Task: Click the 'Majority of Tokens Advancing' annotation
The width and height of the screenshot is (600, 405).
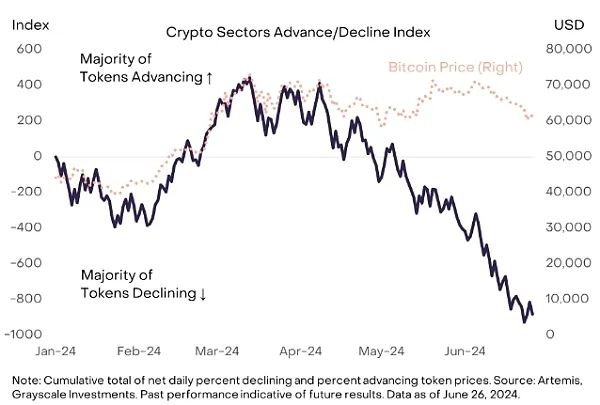Action: coord(146,68)
